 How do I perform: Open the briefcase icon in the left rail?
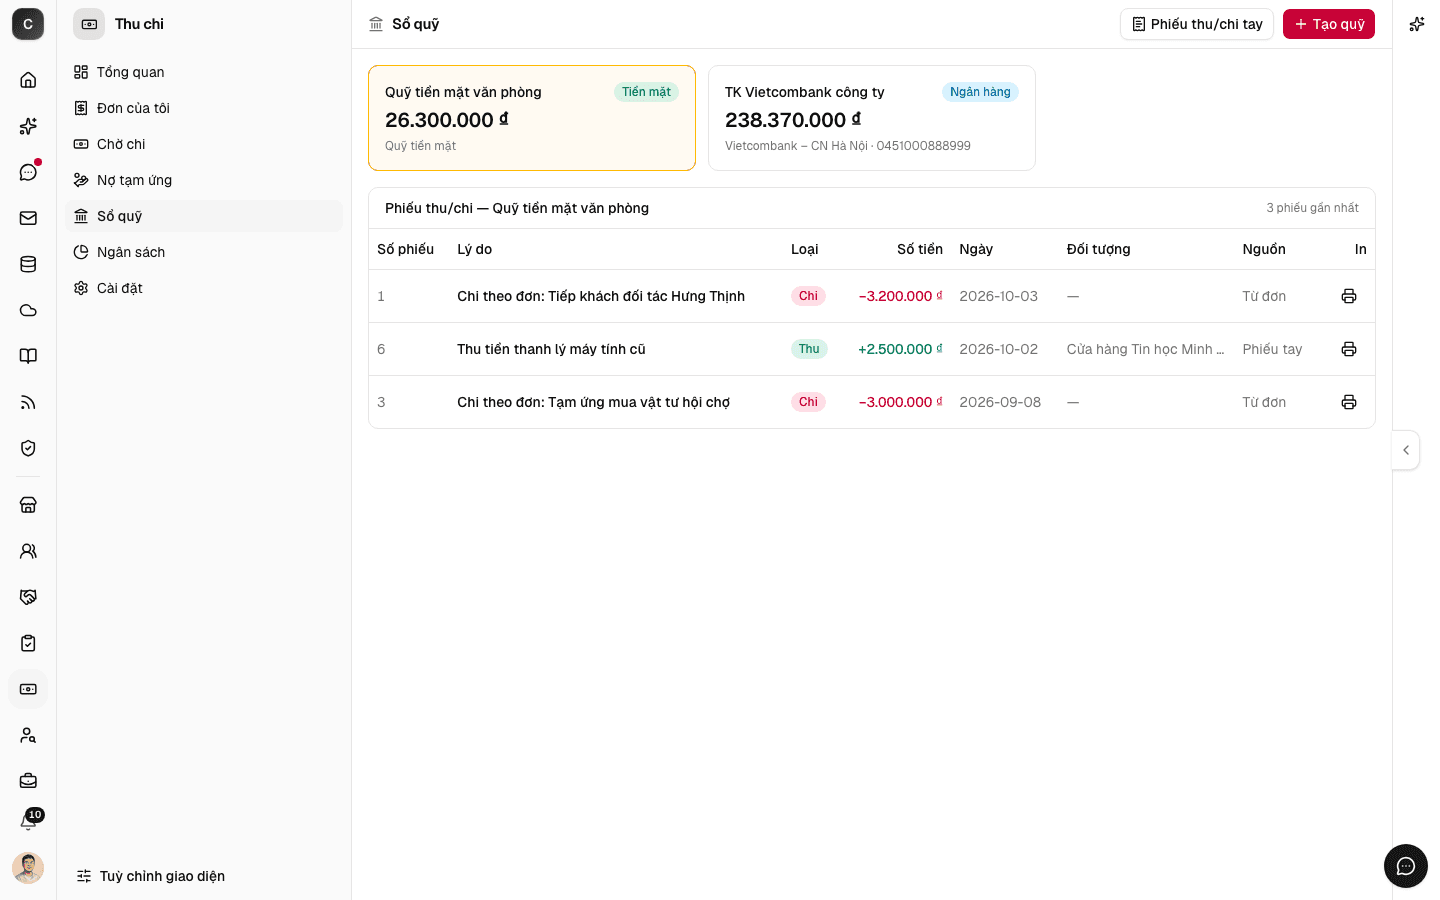click(28, 781)
